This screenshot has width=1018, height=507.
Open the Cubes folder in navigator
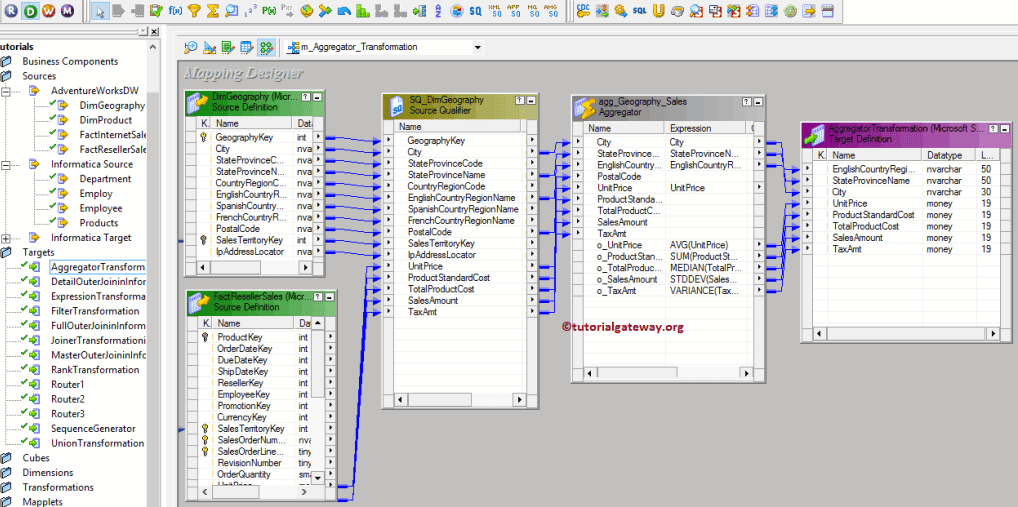[36, 458]
